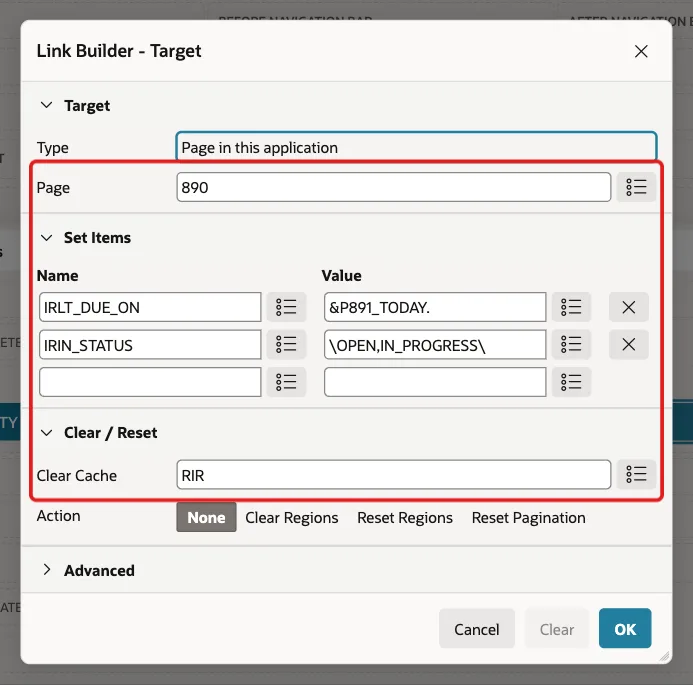The image size is (693, 685).
Task: Open item picker beside IRLT_DUE_ON name
Action: [x=286, y=307]
